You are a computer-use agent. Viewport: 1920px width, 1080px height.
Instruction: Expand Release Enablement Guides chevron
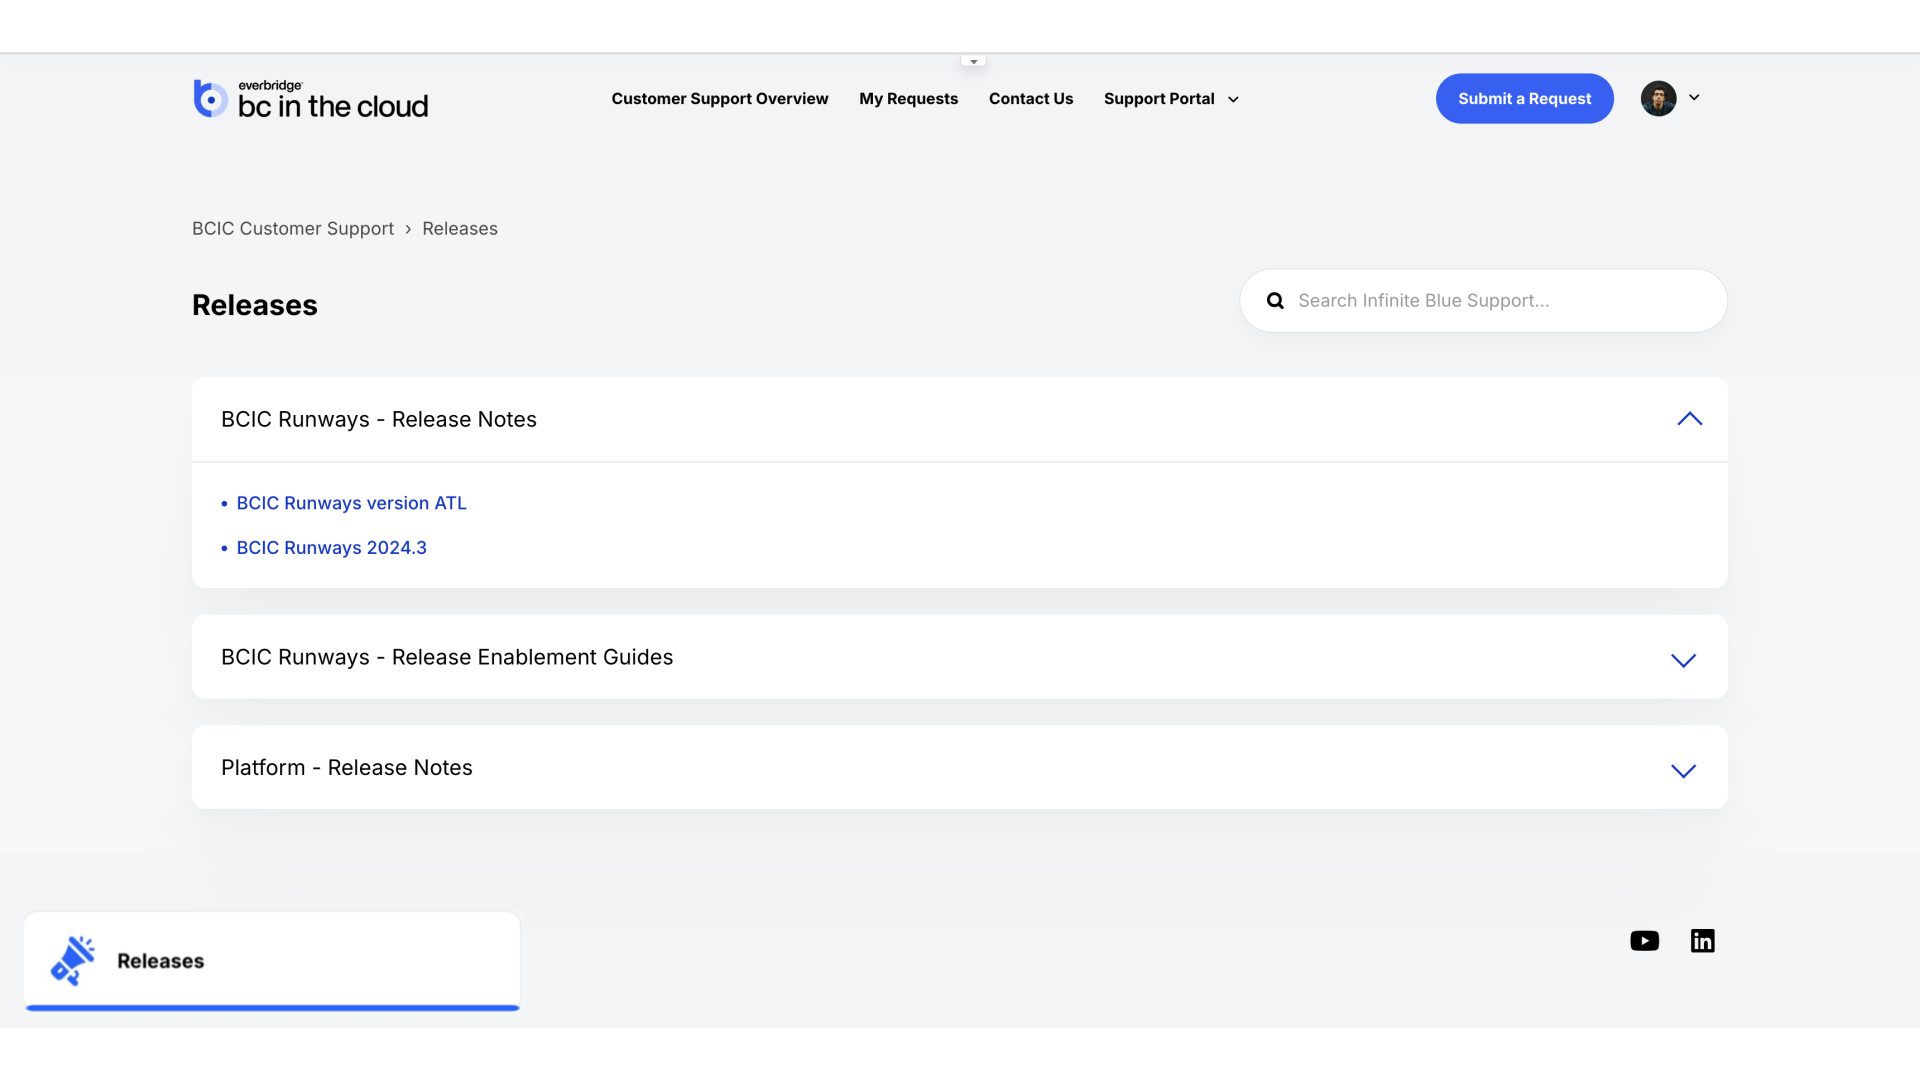point(1683,660)
